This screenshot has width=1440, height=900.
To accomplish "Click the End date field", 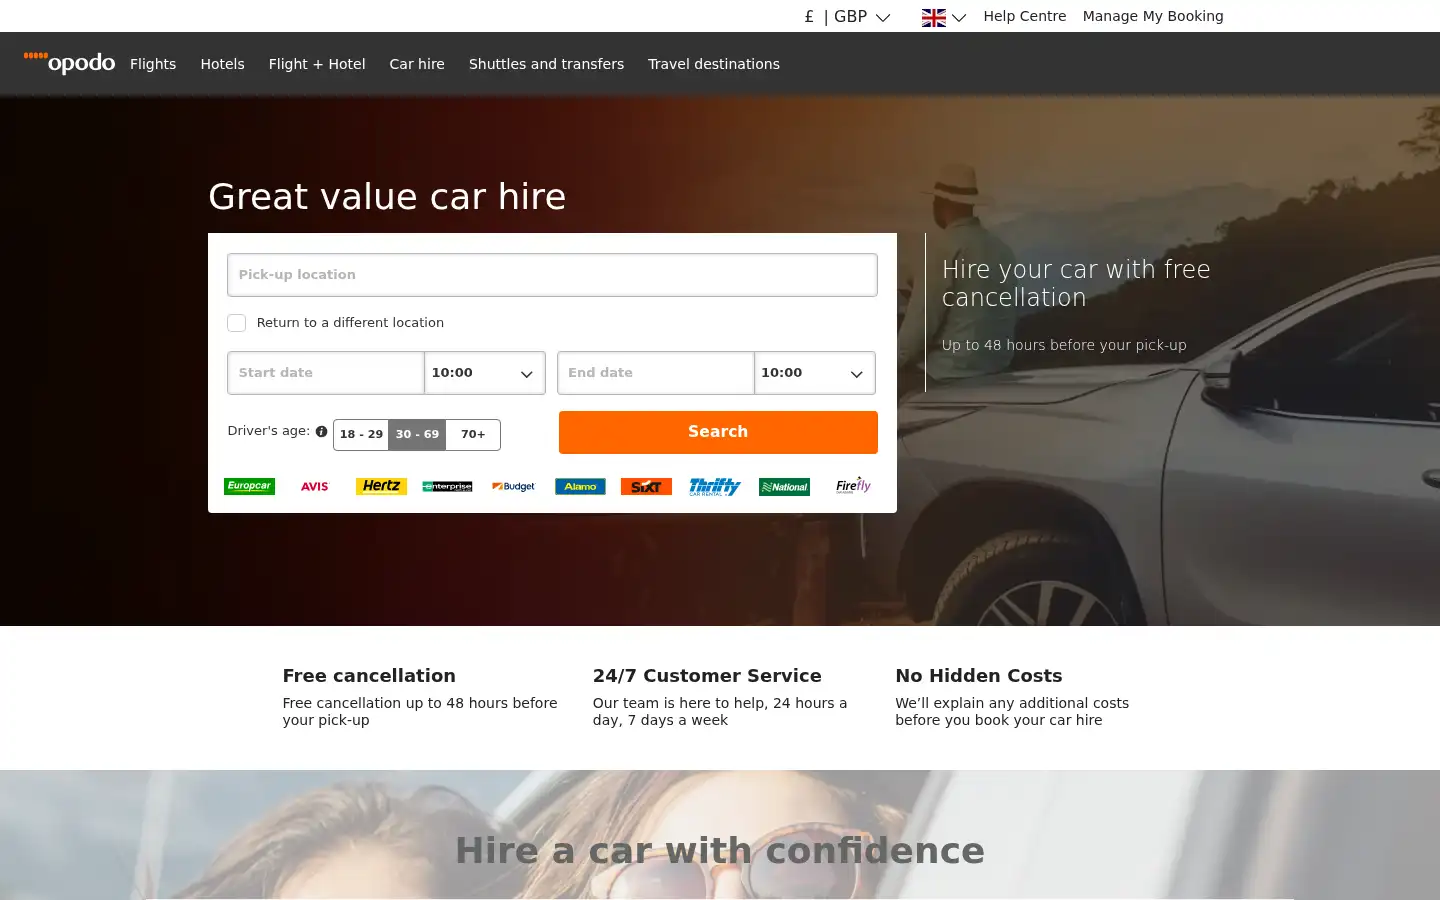I will (656, 373).
